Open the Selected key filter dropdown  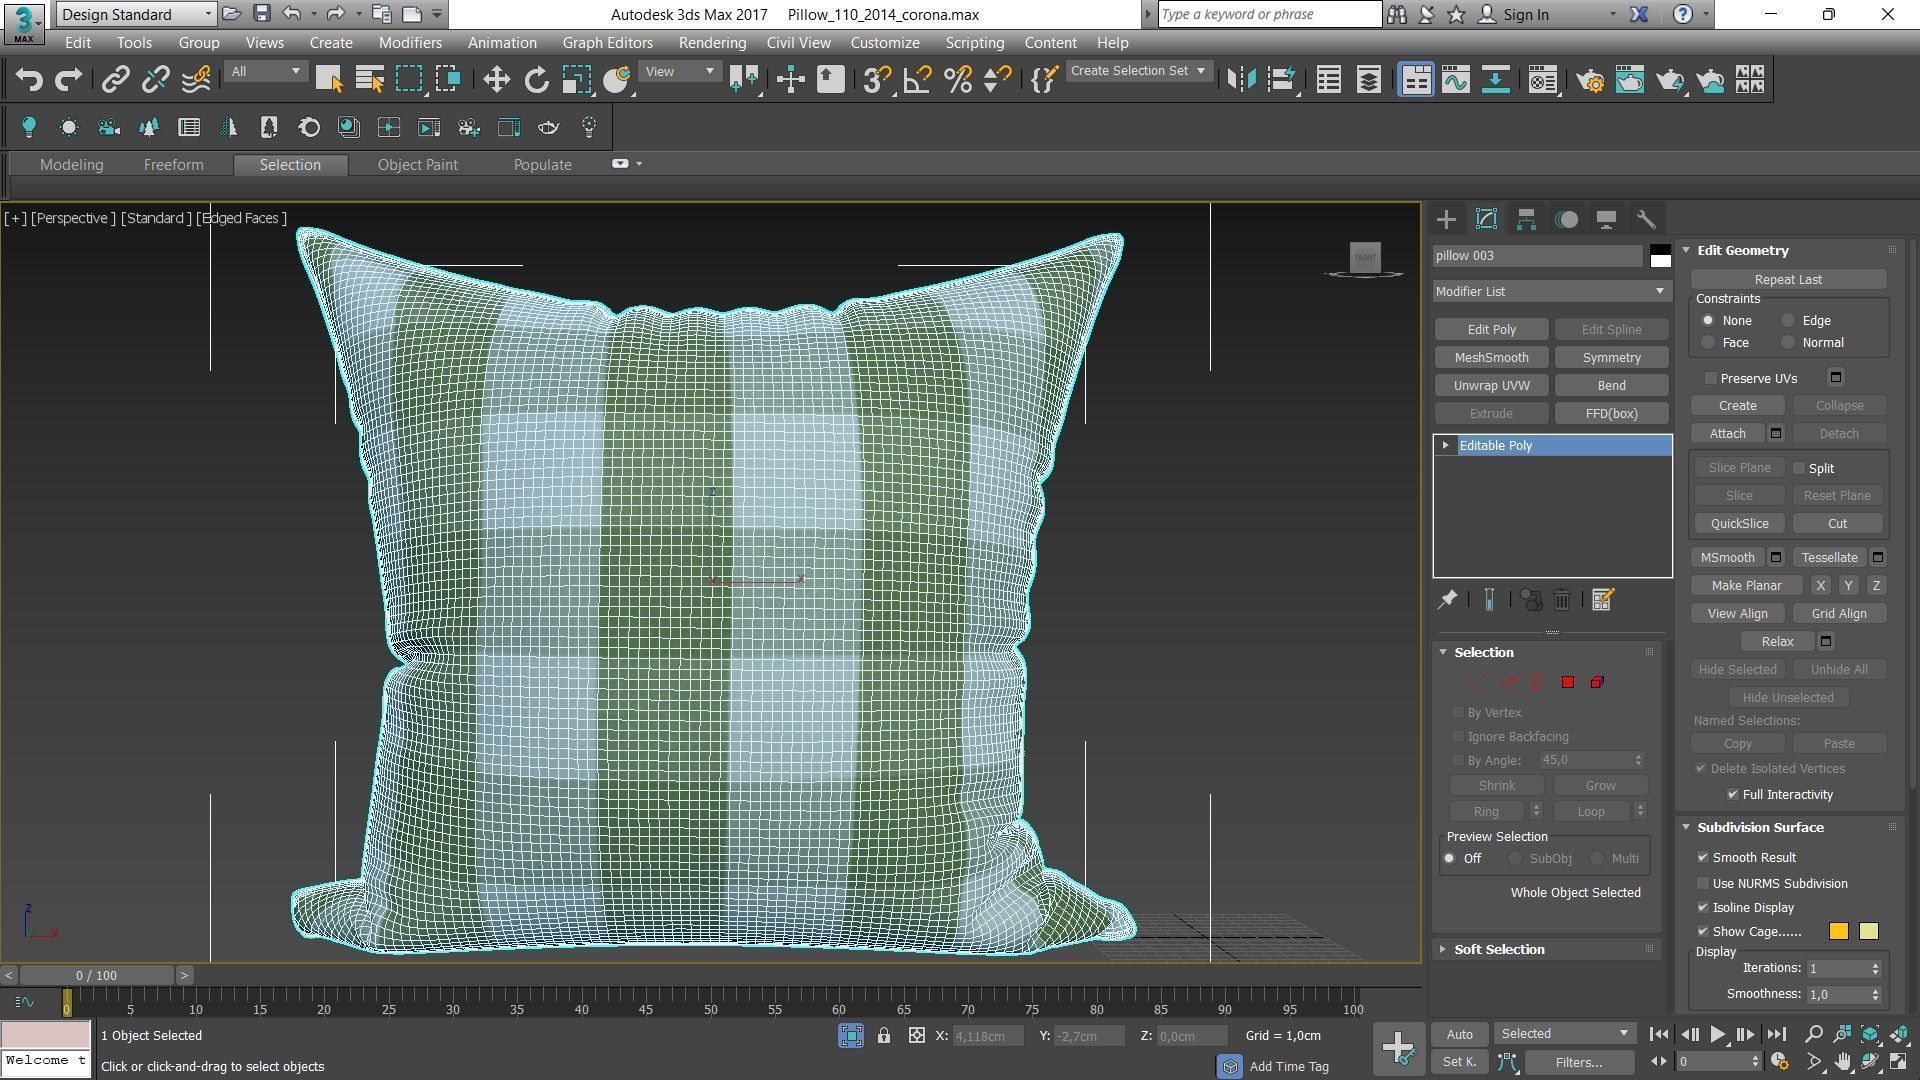click(x=1564, y=1034)
